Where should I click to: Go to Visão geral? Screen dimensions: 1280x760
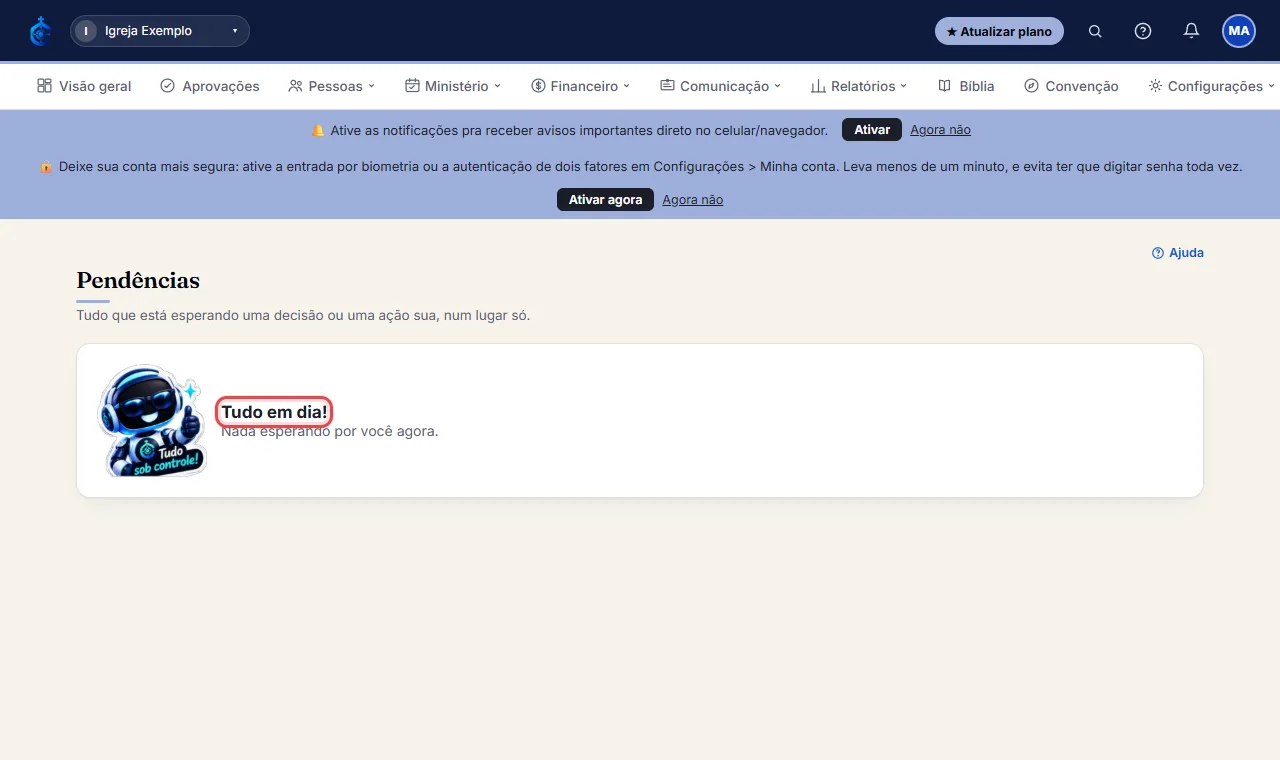tap(84, 86)
